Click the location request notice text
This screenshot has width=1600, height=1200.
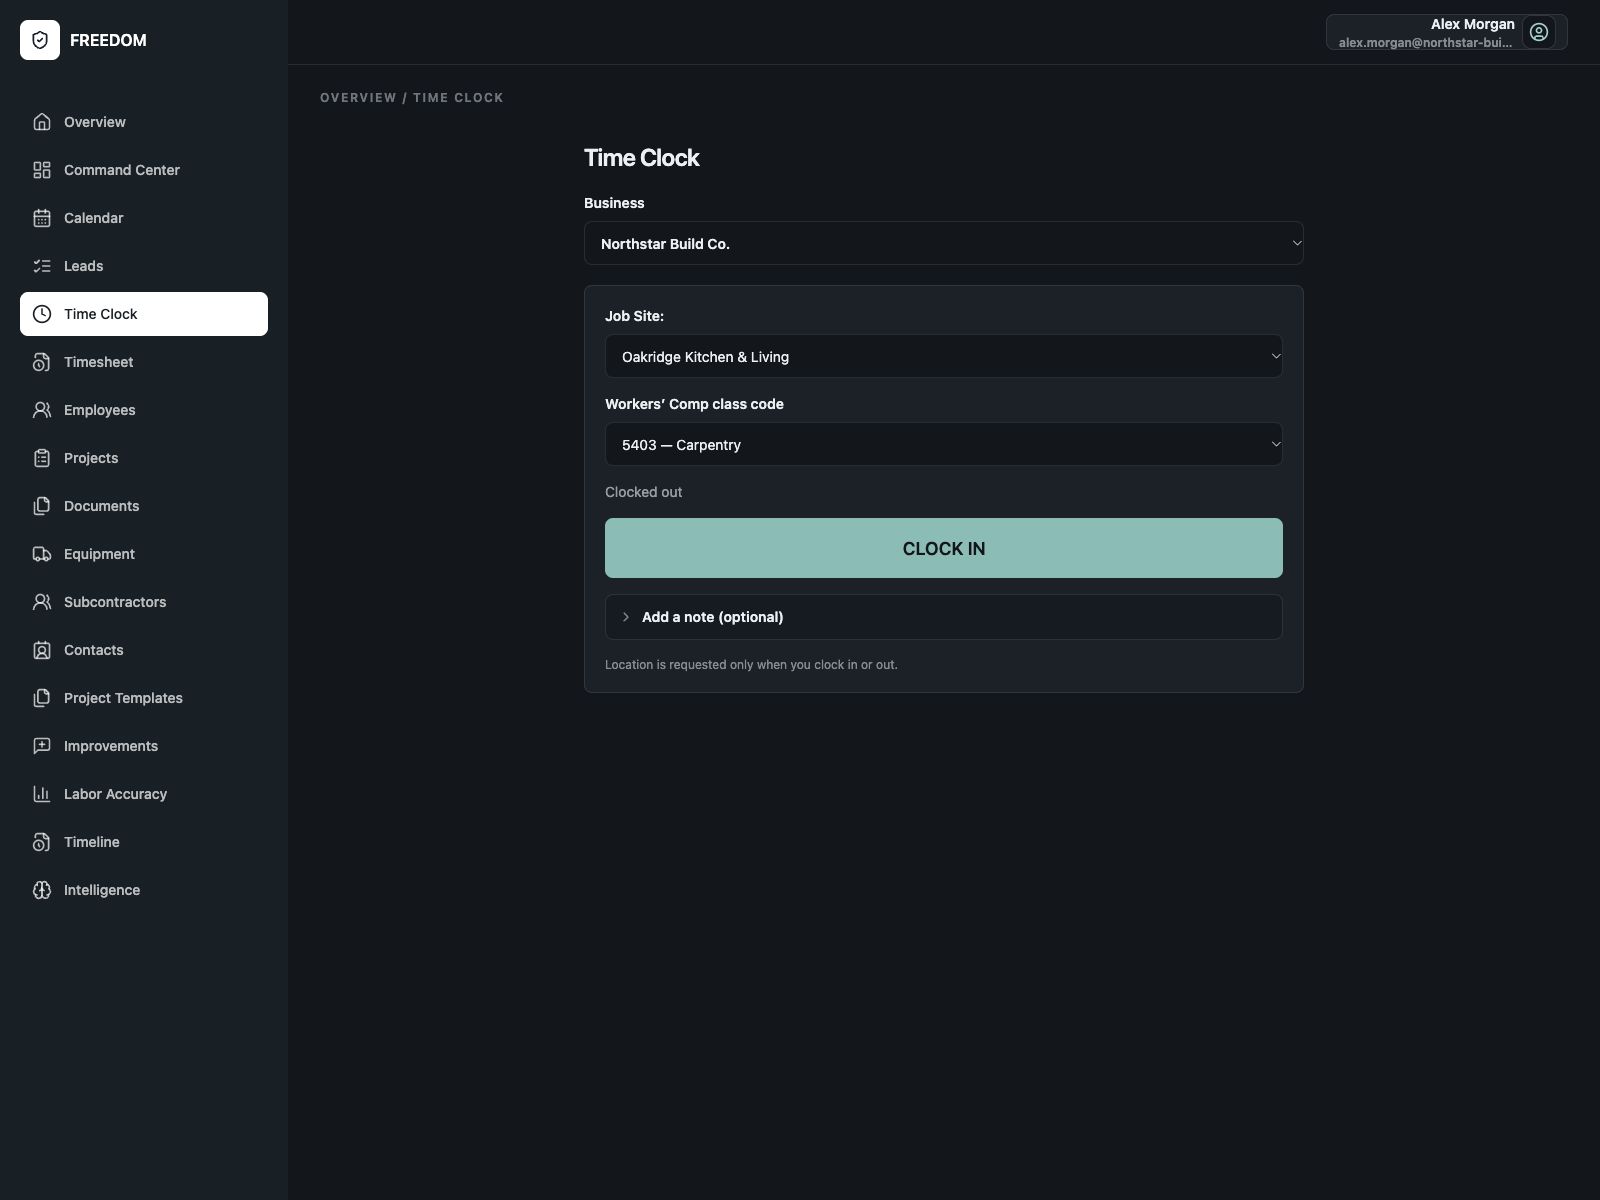click(751, 665)
